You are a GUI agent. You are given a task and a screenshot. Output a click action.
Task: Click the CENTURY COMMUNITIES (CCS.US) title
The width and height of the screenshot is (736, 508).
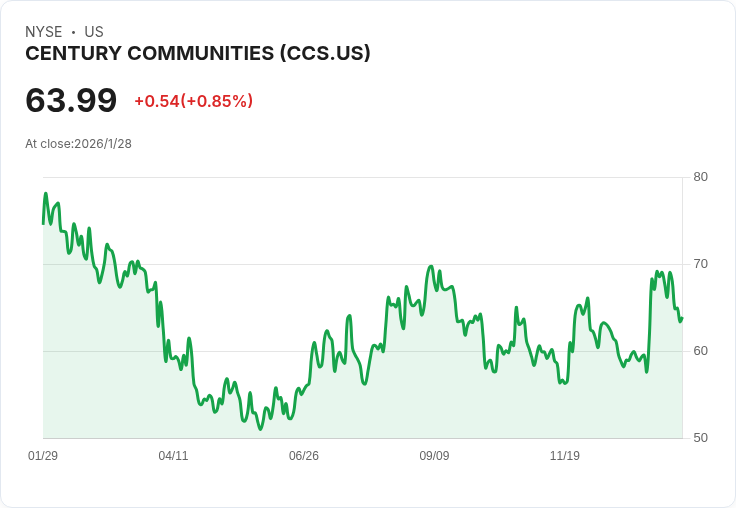pyautogui.click(x=198, y=53)
